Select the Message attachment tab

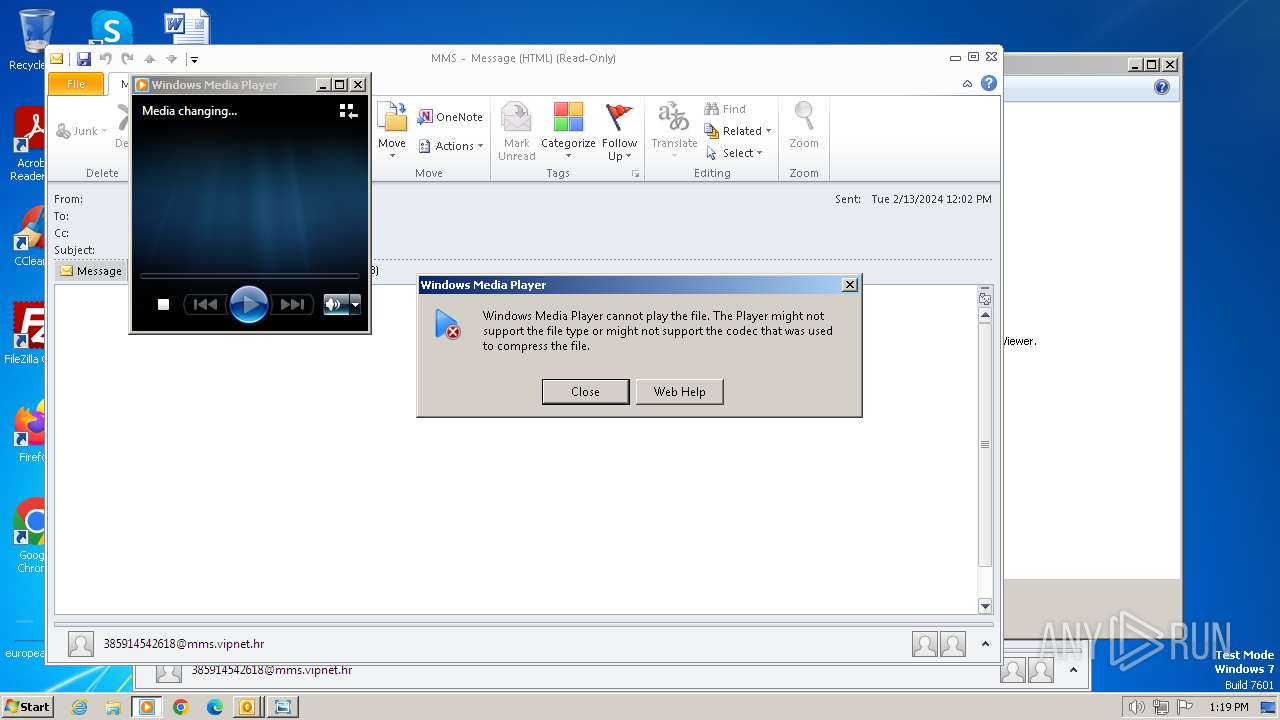(91, 271)
